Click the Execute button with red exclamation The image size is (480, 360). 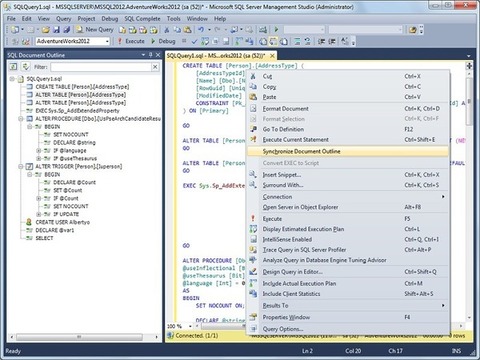pos(131,41)
